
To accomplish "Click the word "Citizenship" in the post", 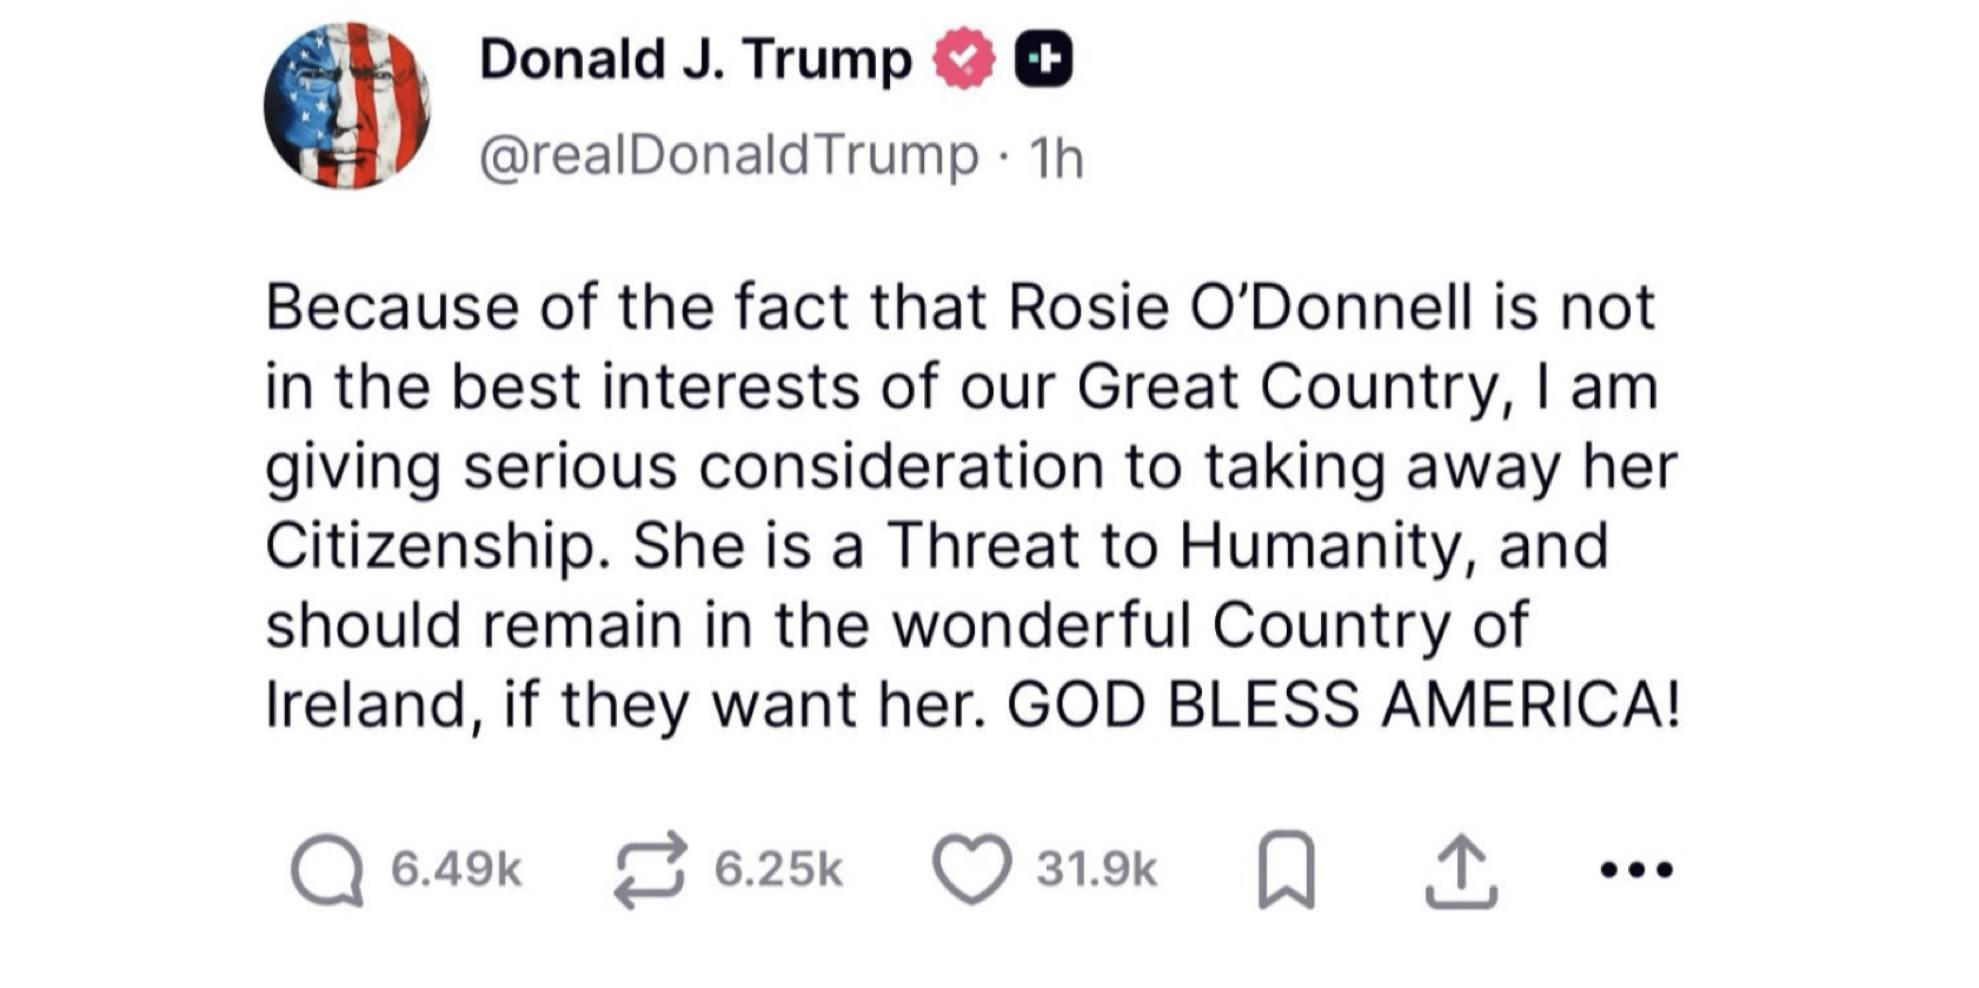I will tap(430, 546).
